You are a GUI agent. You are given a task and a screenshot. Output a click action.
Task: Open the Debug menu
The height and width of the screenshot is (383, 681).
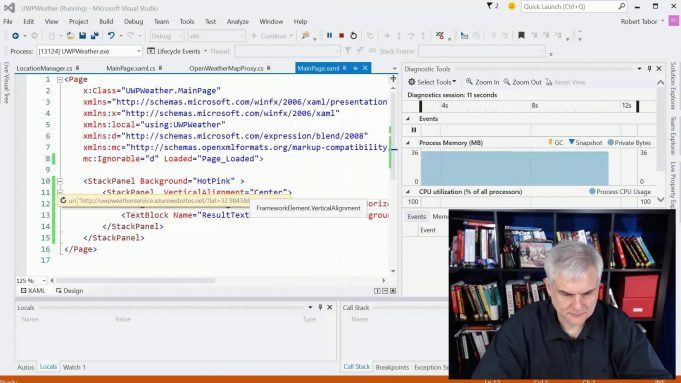(x=133, y=21)
